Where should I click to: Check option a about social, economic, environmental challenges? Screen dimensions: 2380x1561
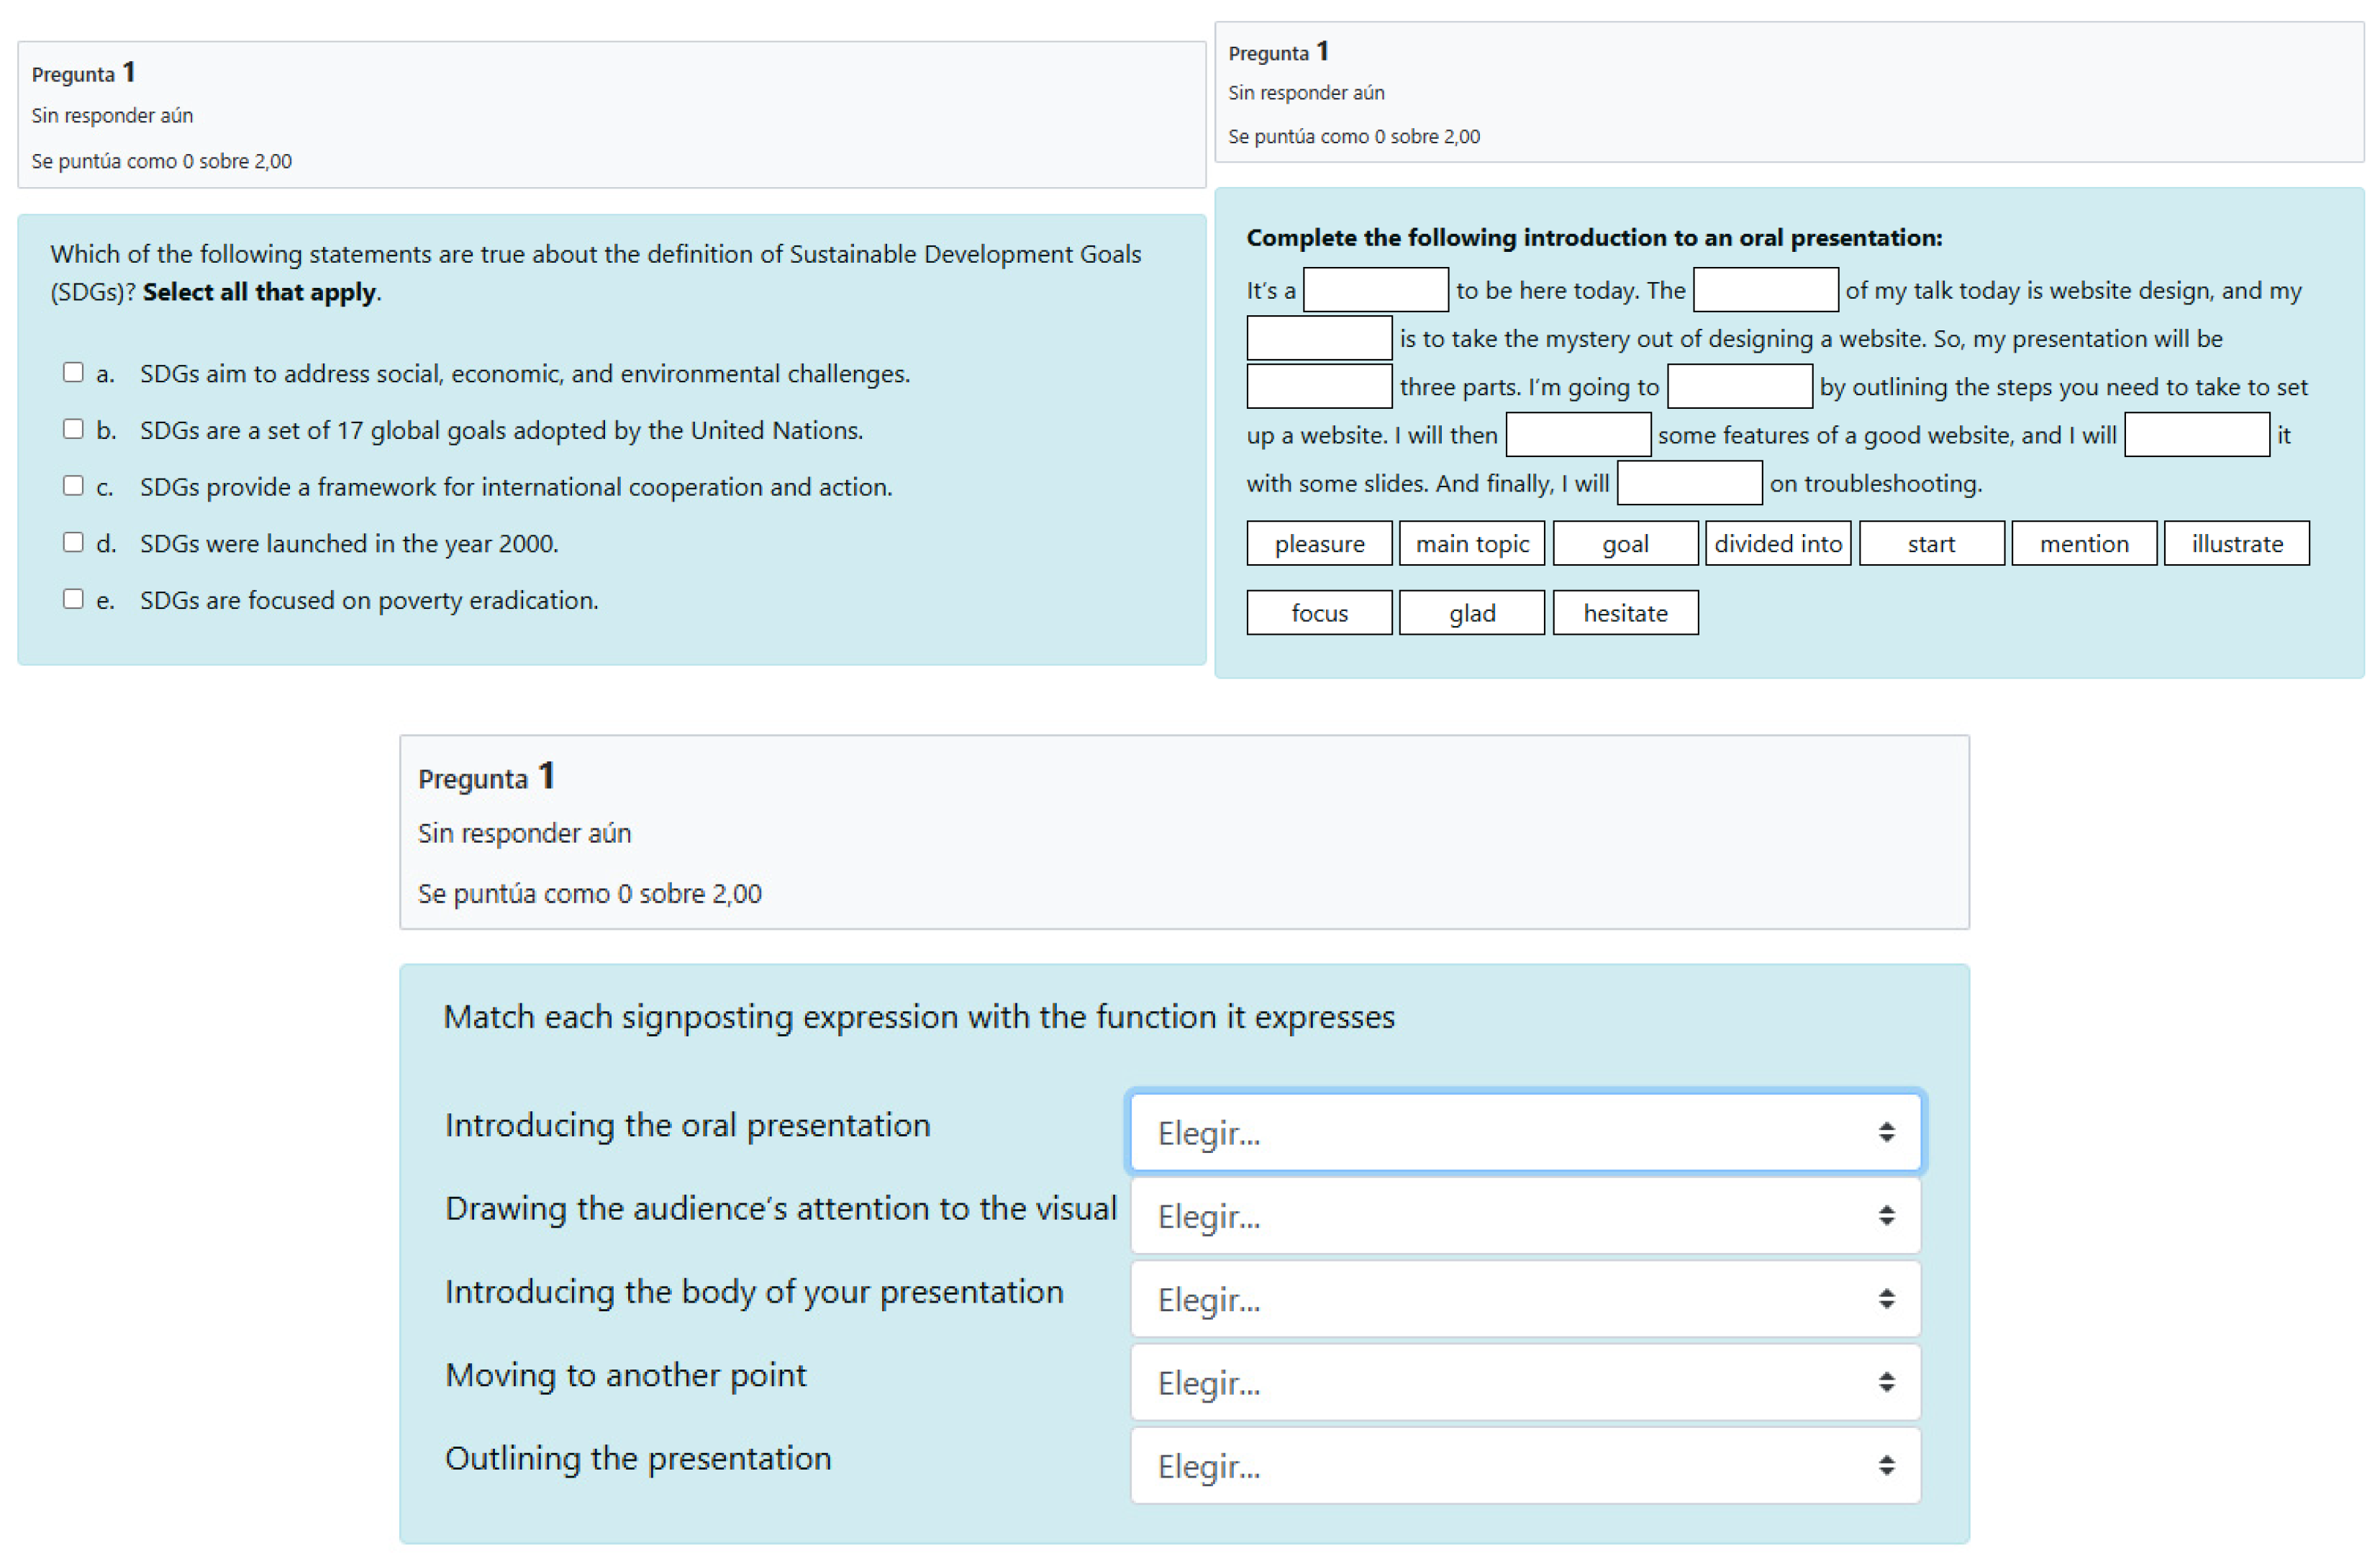click(x=73, y=372)
